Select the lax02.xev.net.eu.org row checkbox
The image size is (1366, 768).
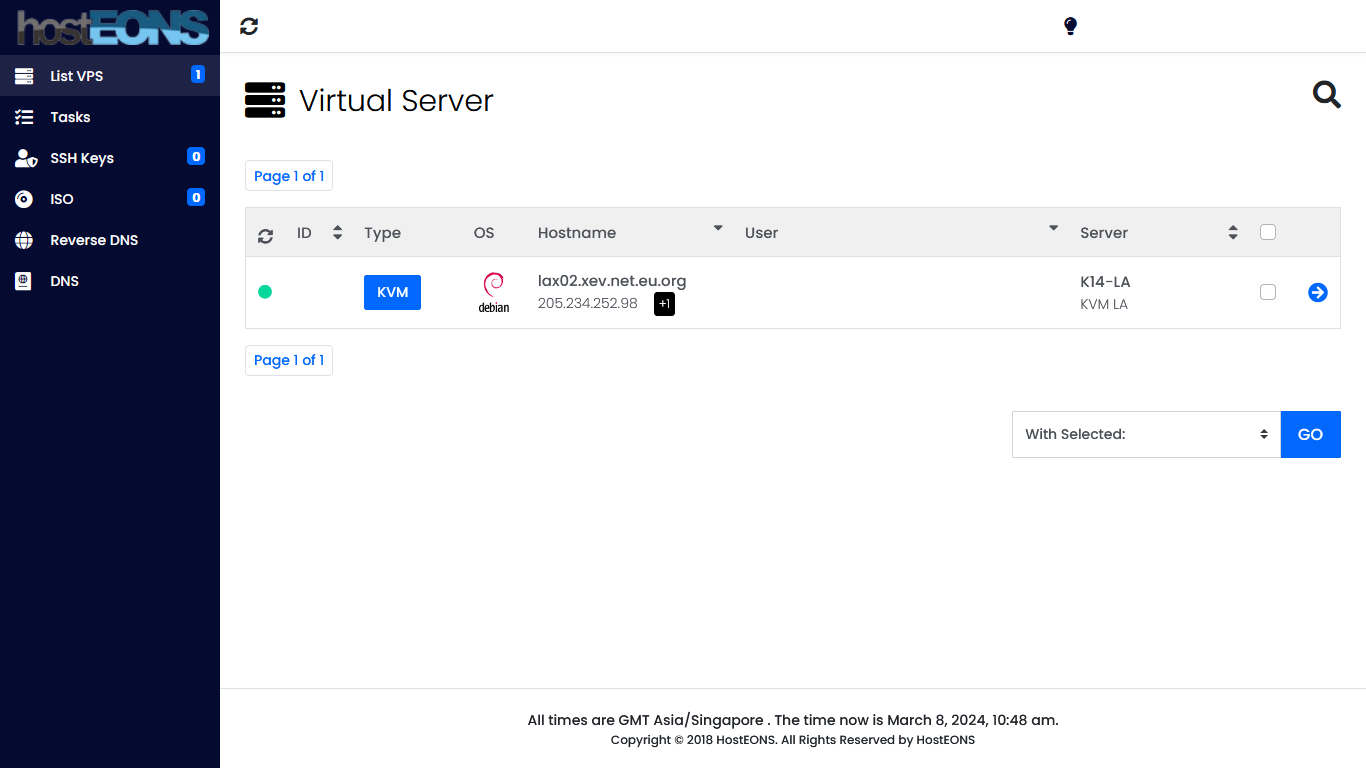click(1268, 292)
